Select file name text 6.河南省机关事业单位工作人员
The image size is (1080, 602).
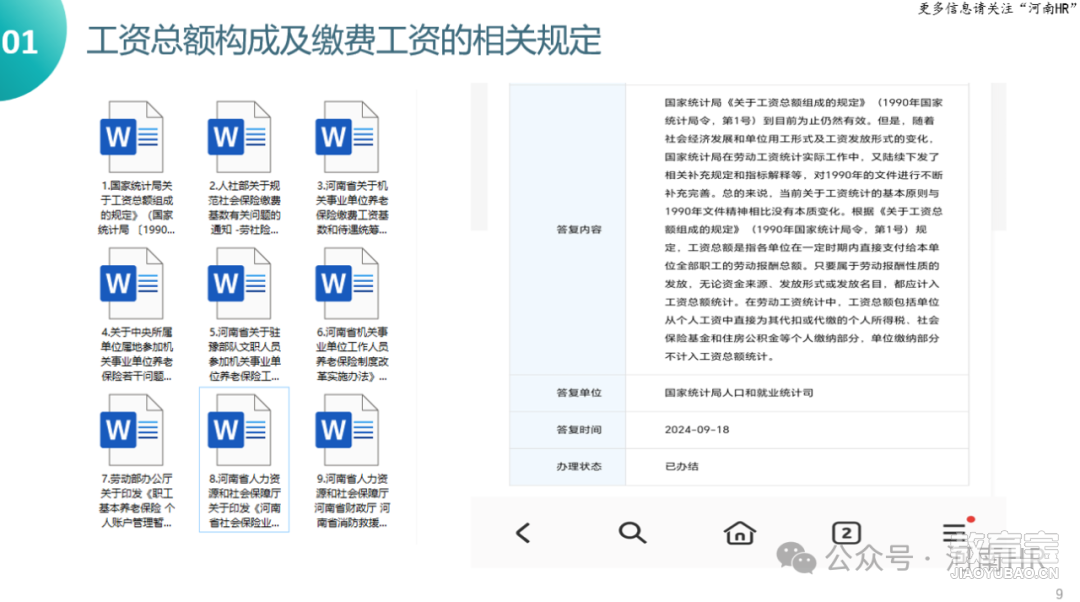[352, 354]
